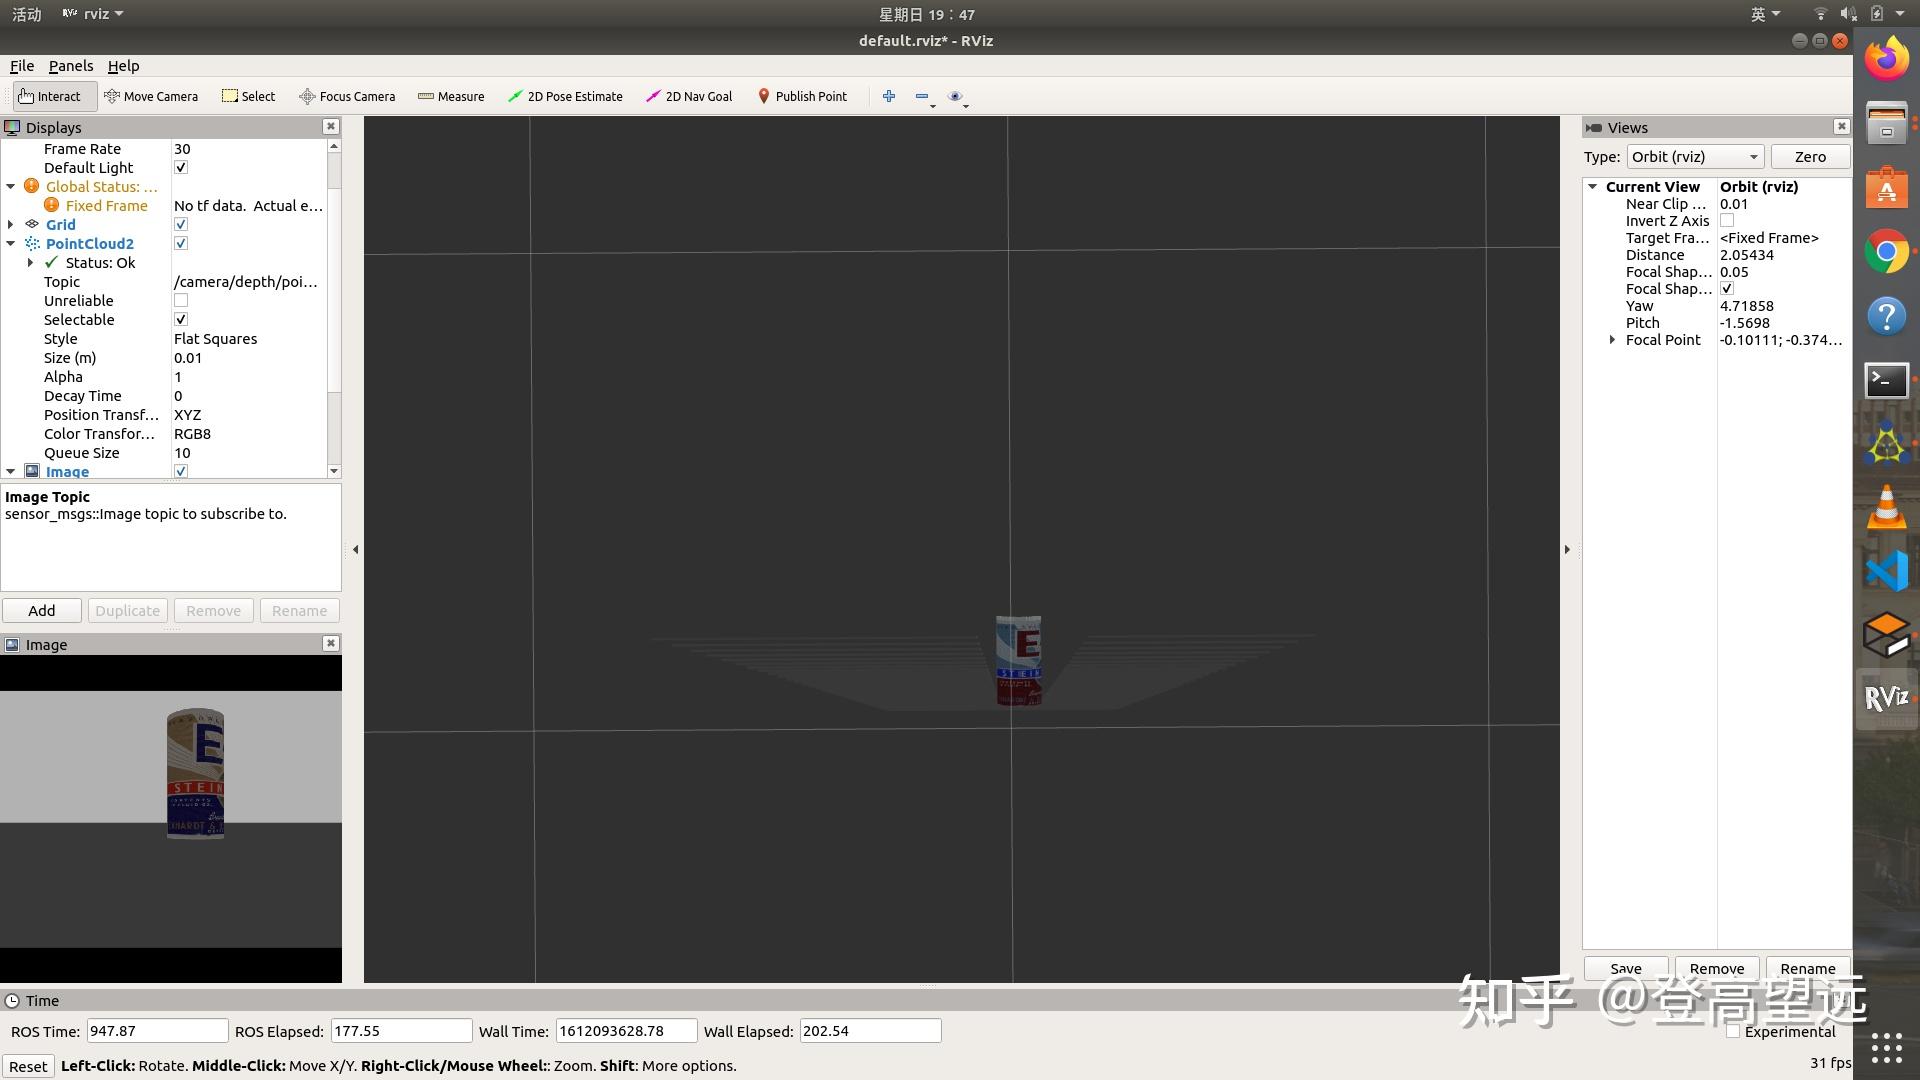Open the Panels menu
1920x1080 pixels.
[70, 66]
